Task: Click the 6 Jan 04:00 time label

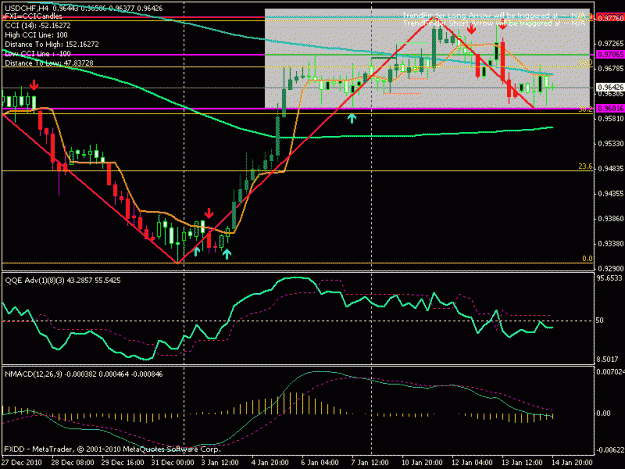Action: click(x=320, y=463)
